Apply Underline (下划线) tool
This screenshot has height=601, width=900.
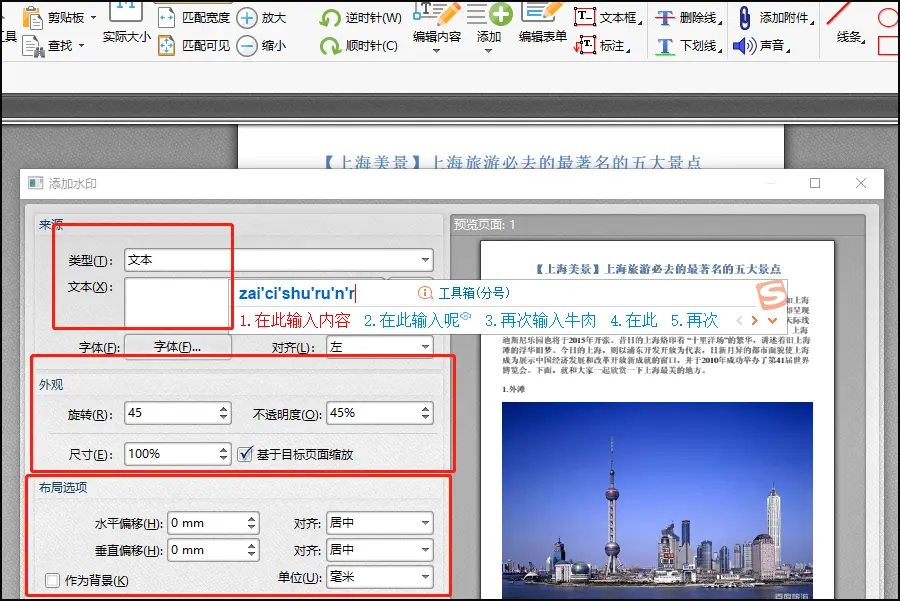tap(688, 45)
